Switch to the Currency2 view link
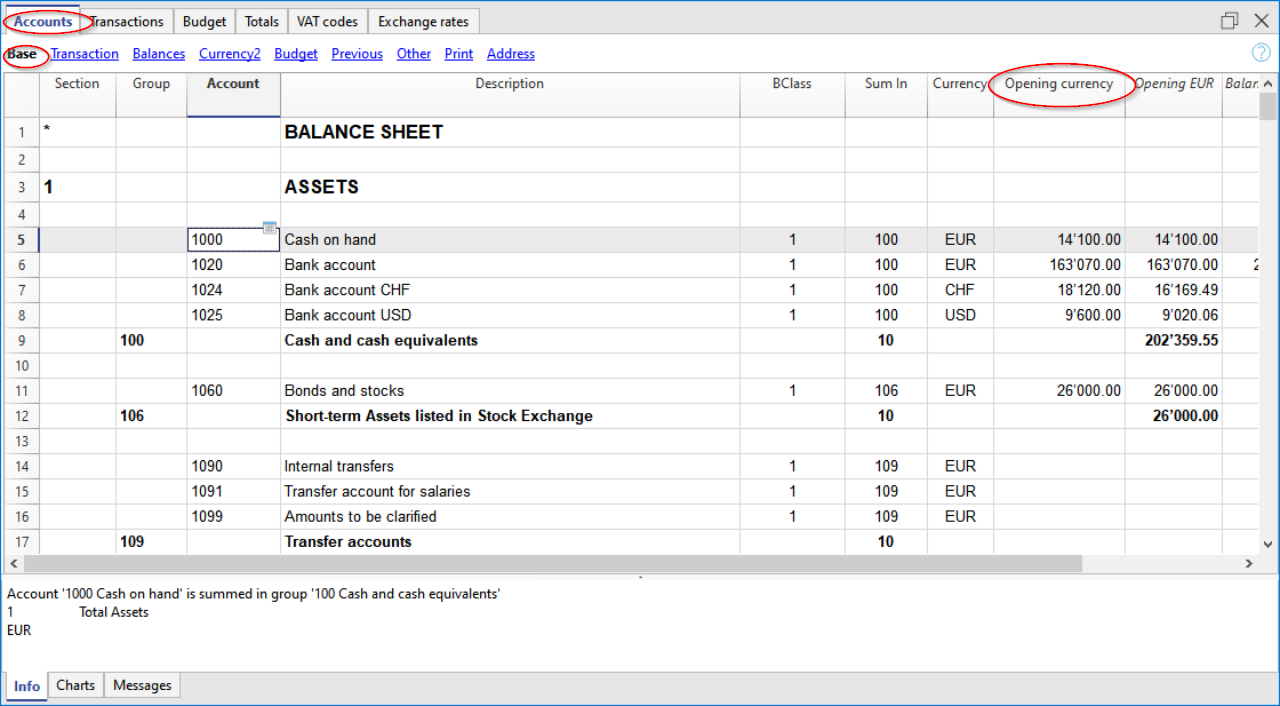This screenshot has width=1280, height=706. pos(229,54)
